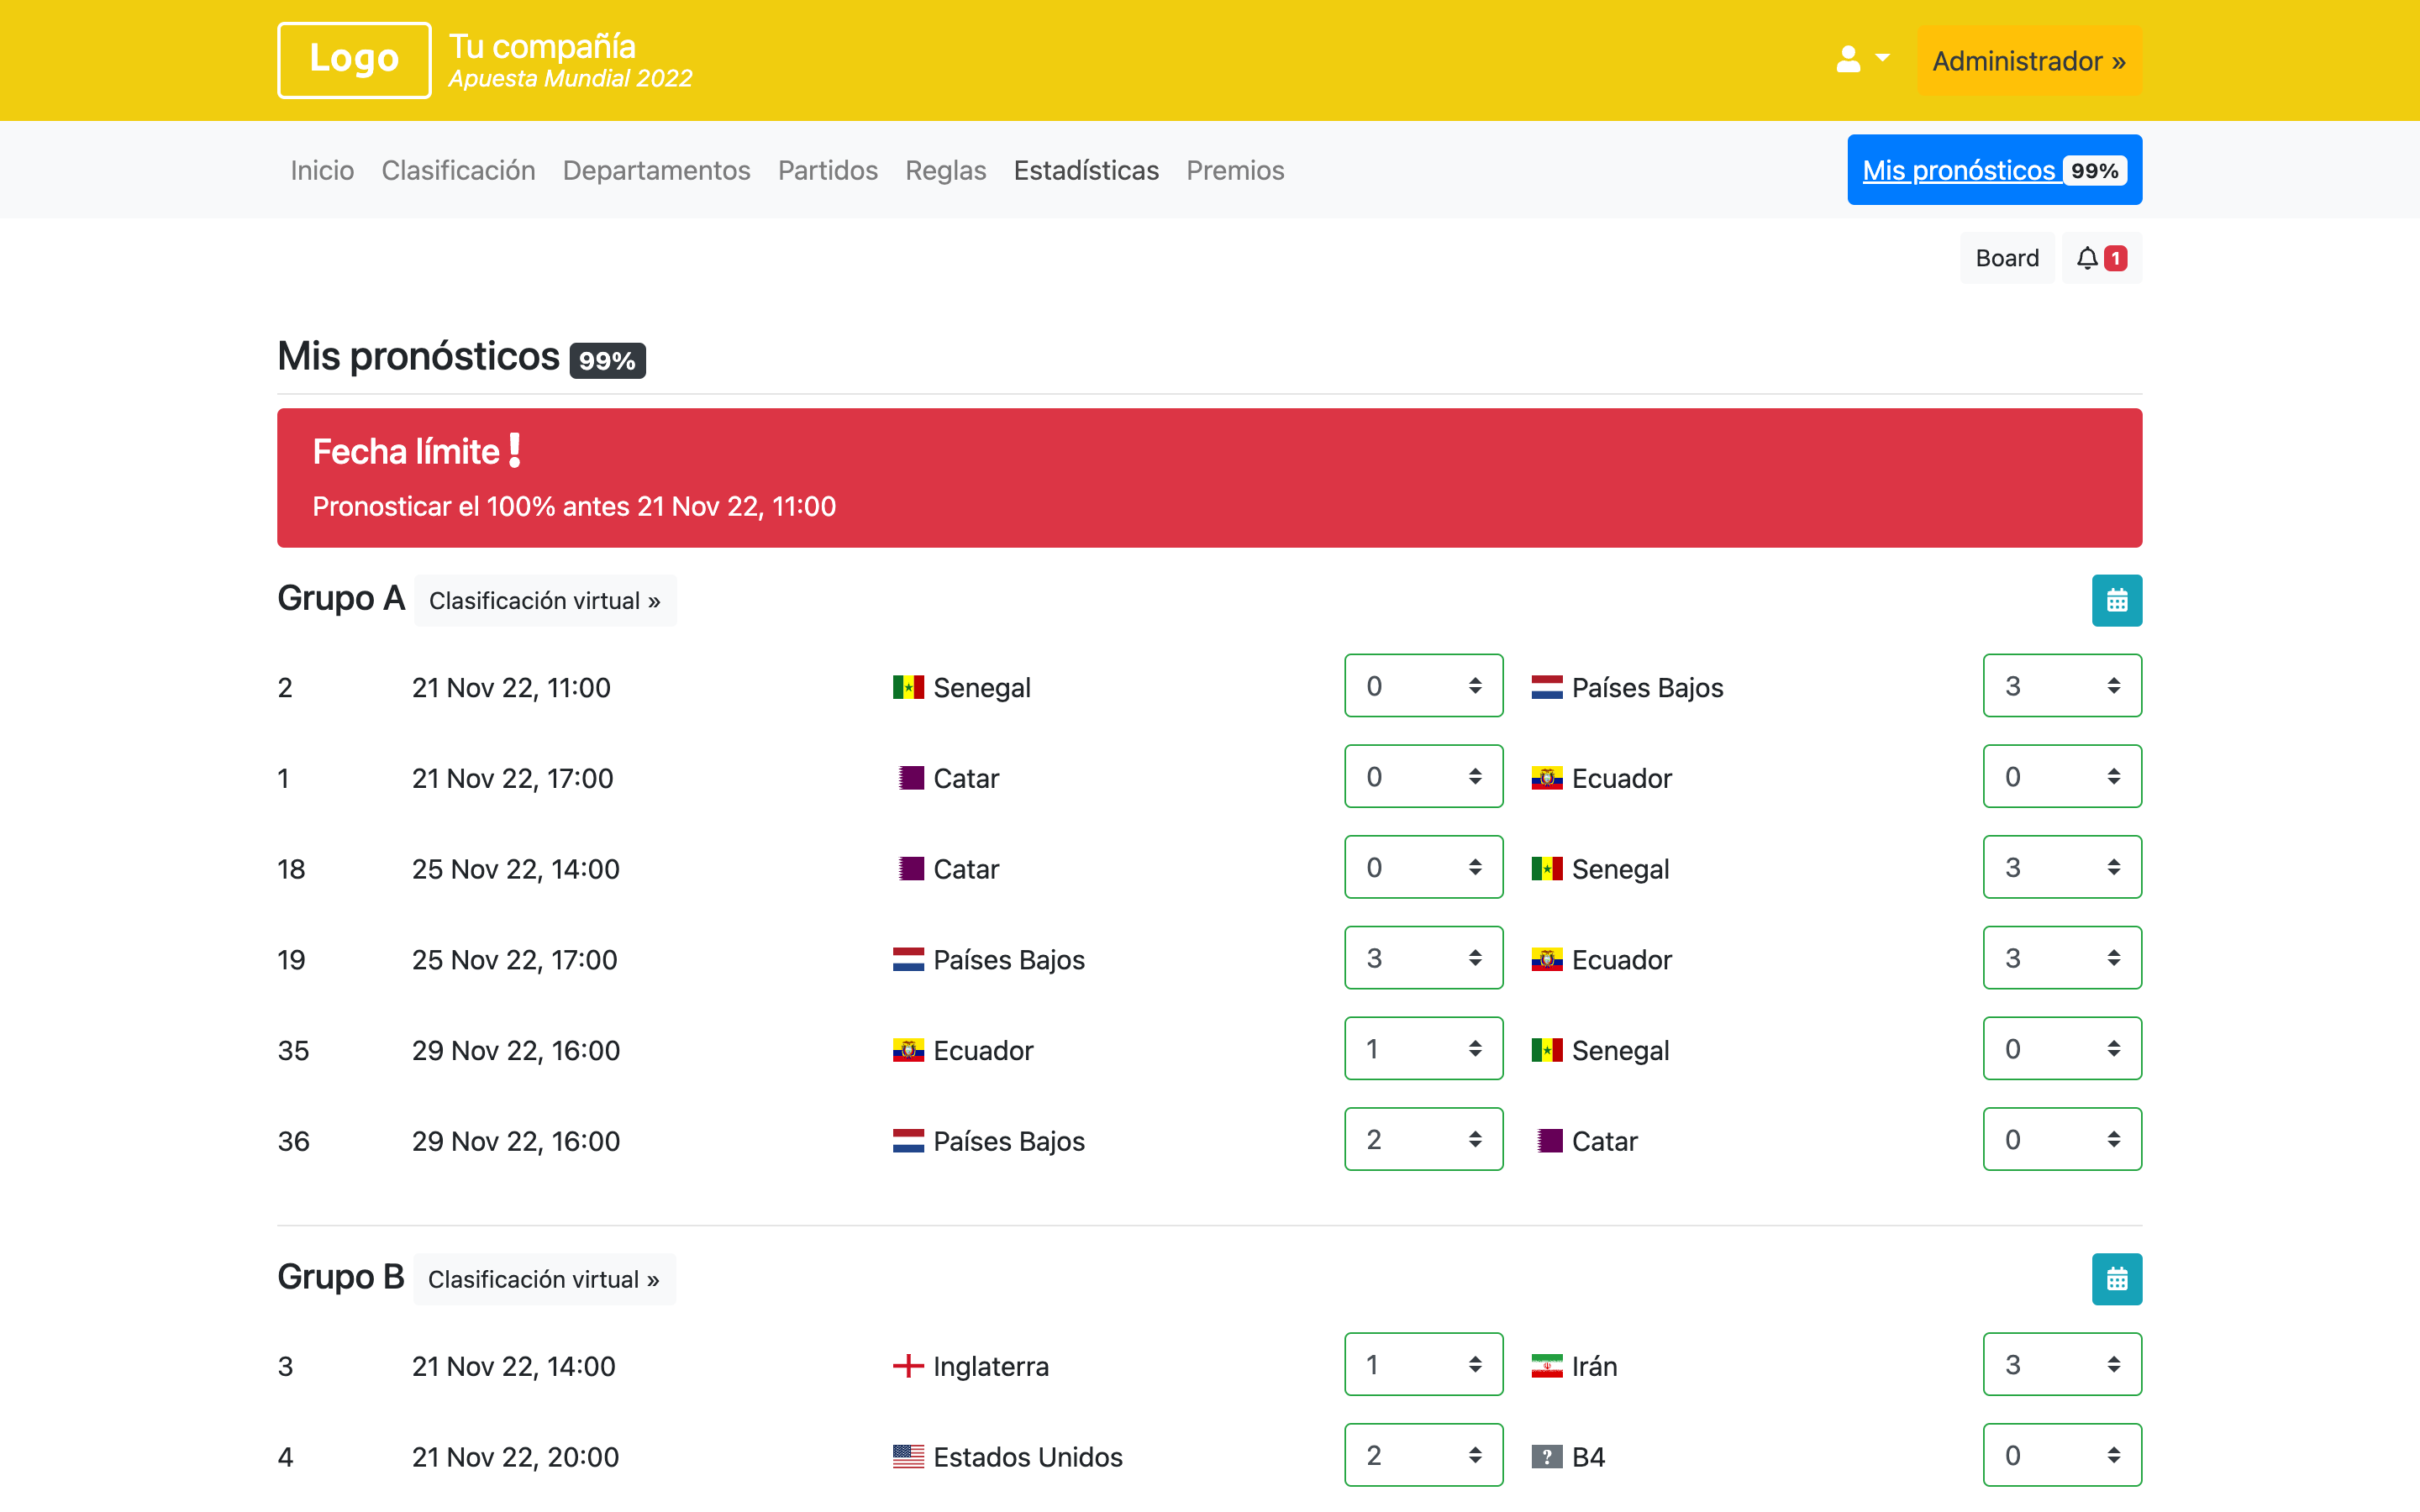Screen dimensions: 2420x1512
Task: Click the Administrador » button
Action: pos(2029,61)
